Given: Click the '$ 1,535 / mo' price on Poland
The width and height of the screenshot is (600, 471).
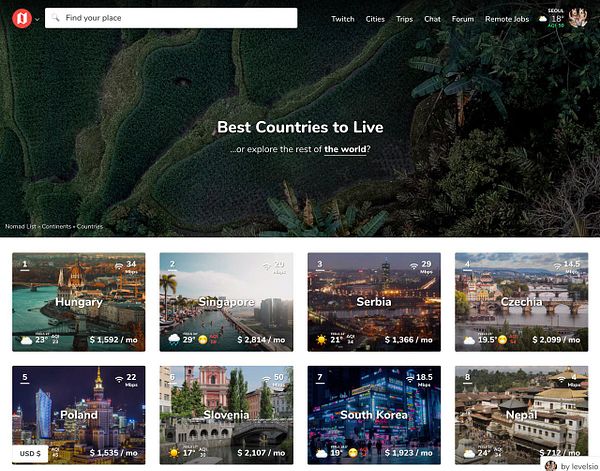Looking at the screenshot, I should (x=114, y=453).
